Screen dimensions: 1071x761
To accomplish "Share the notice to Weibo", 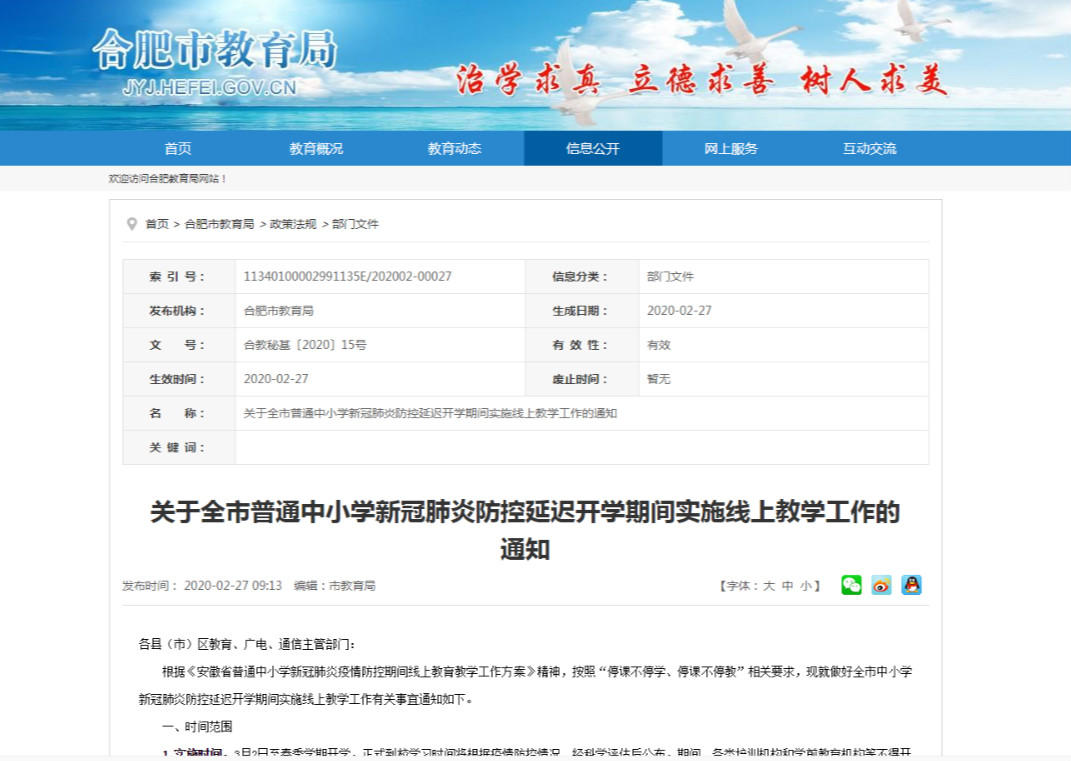I will pyautogui.click(x=881, y=585).
